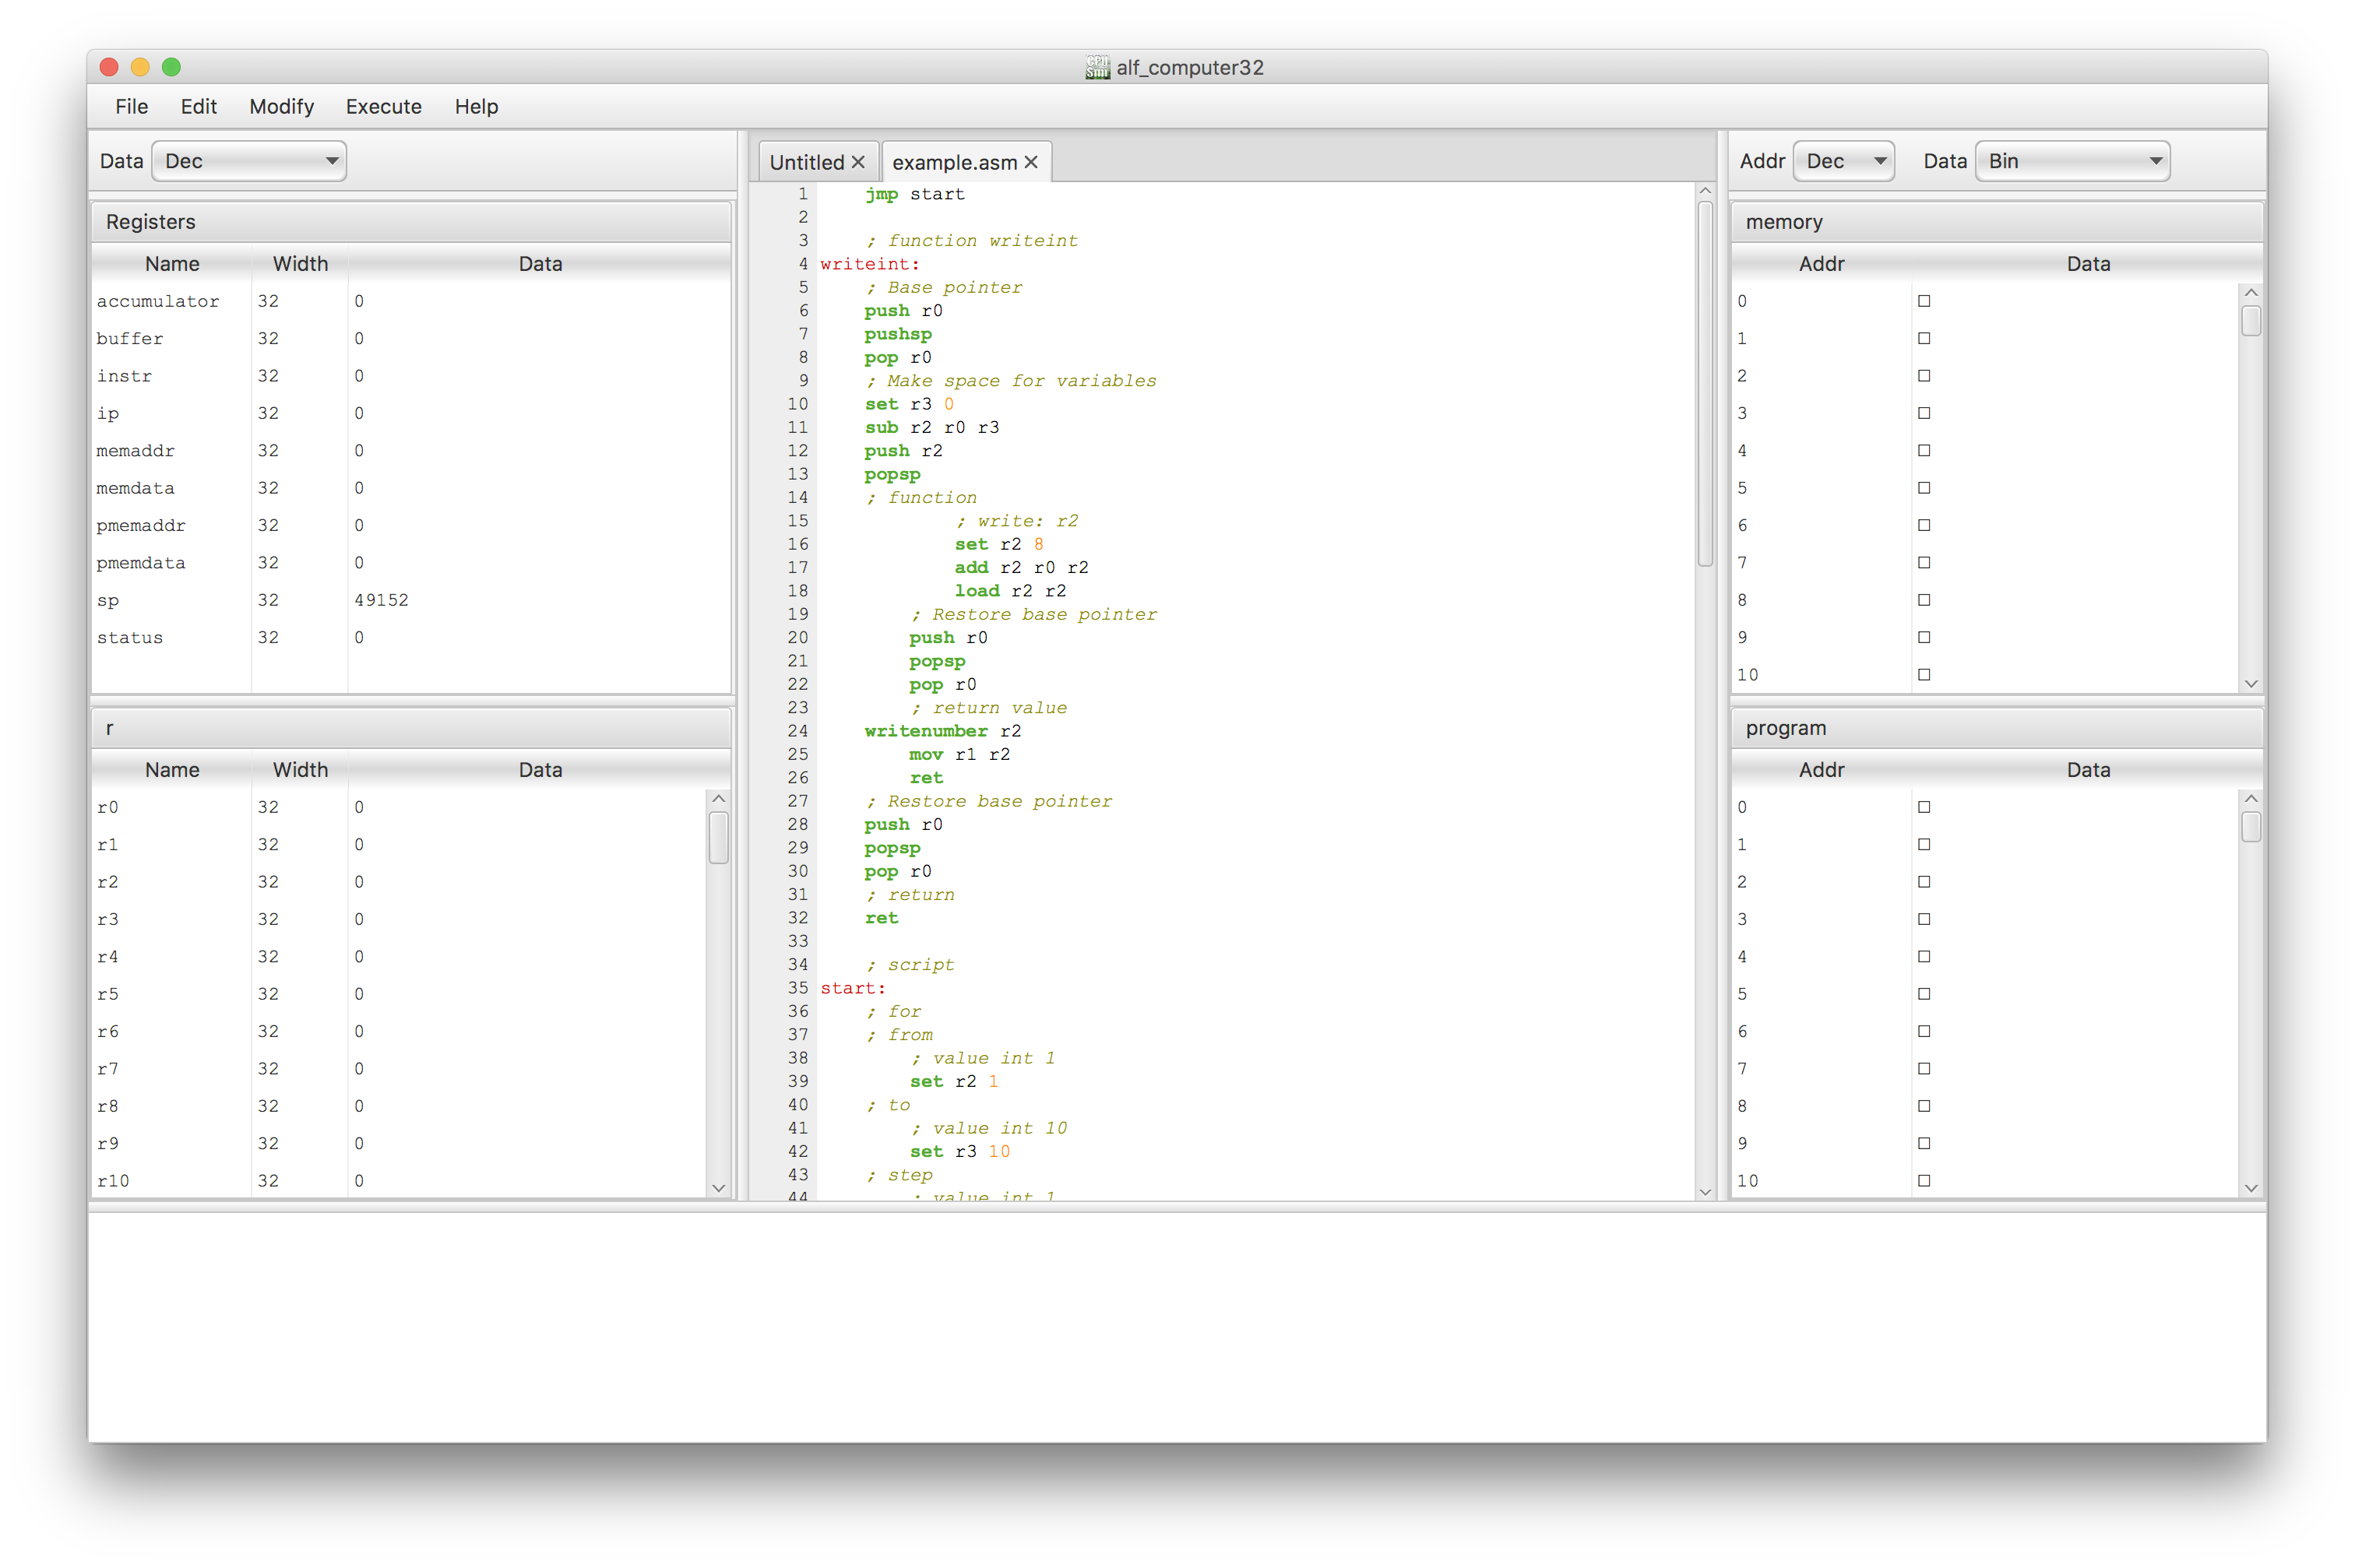This screenshot has height=1568, width=2355.
Task: Switch to the Untitled tab
Action: (807, 162)
